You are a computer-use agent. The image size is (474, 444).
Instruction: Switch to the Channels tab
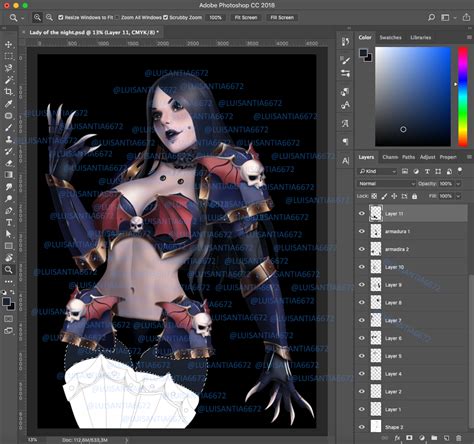(x=390, y=157)
